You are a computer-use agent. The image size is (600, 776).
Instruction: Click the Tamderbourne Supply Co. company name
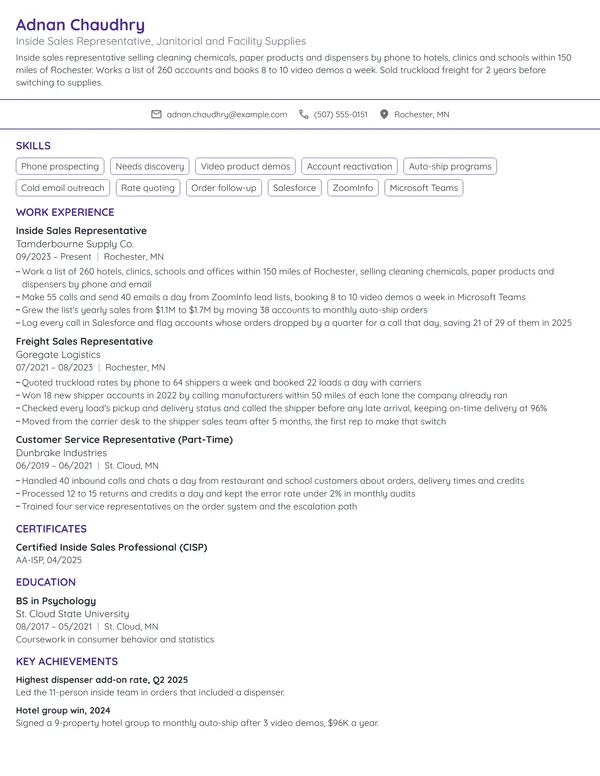[75, 244]
